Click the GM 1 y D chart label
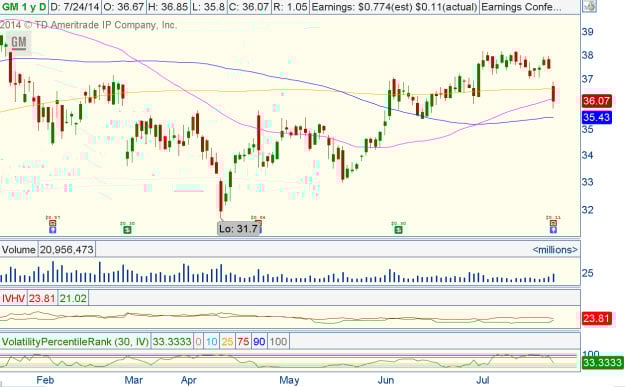 [24, 7]
